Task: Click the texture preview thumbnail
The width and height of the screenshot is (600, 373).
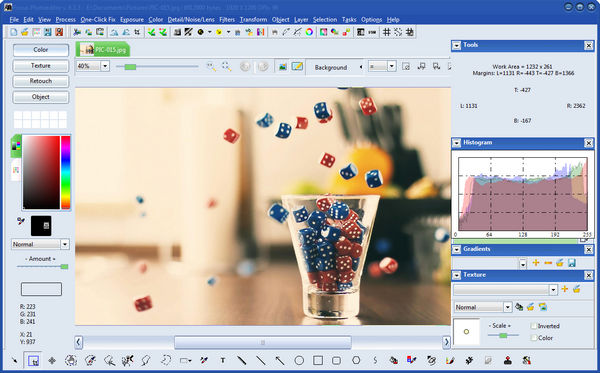Action: (x=466, y=332)
